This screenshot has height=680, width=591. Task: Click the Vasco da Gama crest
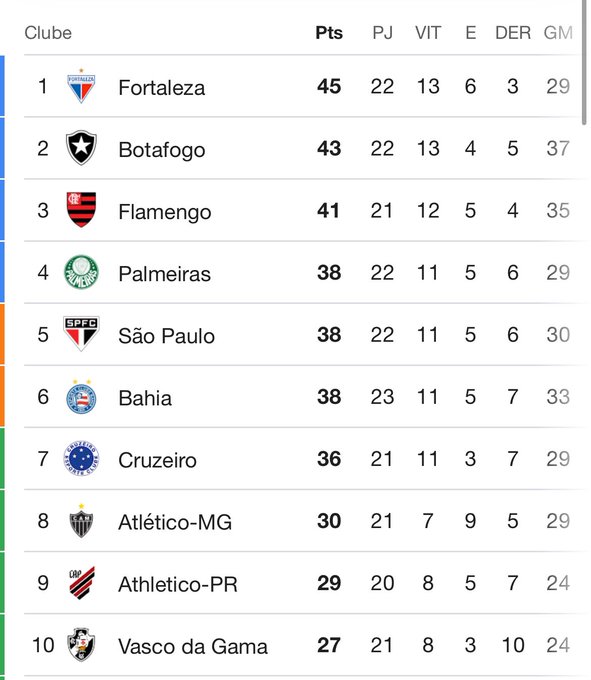tap(81, 644)
